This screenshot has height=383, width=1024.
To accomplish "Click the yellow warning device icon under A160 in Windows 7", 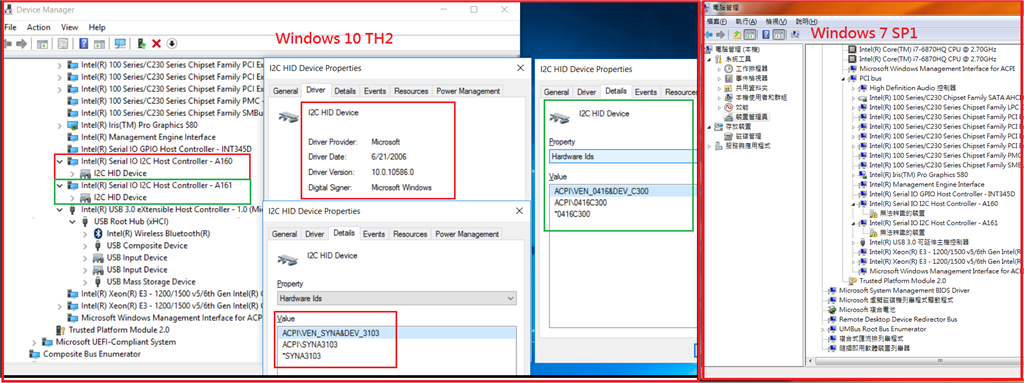I will coord(873,213).
